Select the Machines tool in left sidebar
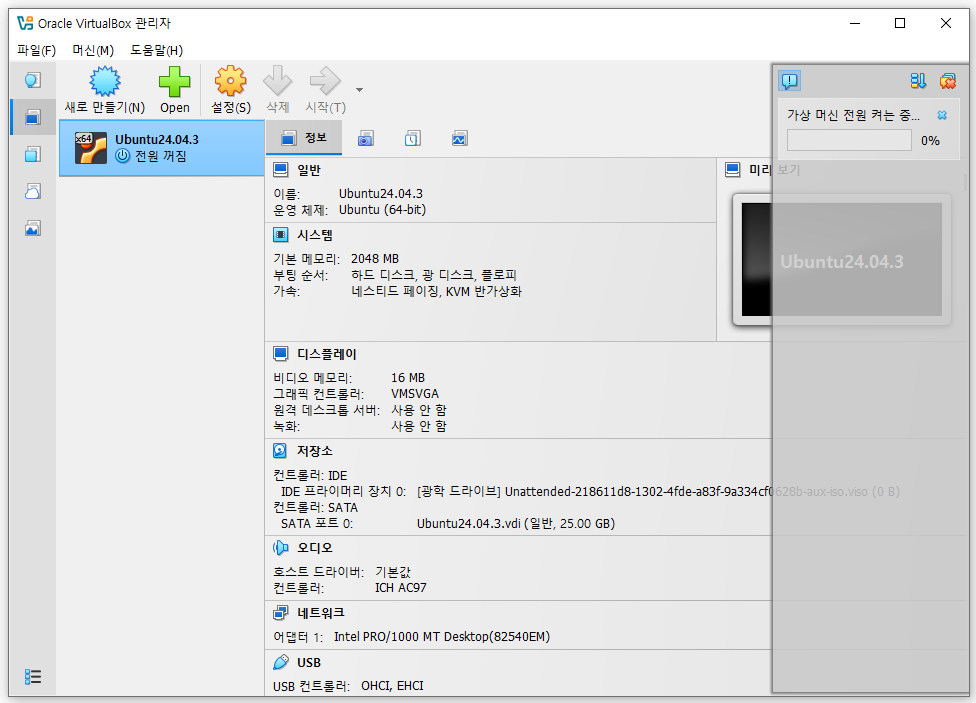The height and width of the screenshot is (703, 976). tap(33, 117)
